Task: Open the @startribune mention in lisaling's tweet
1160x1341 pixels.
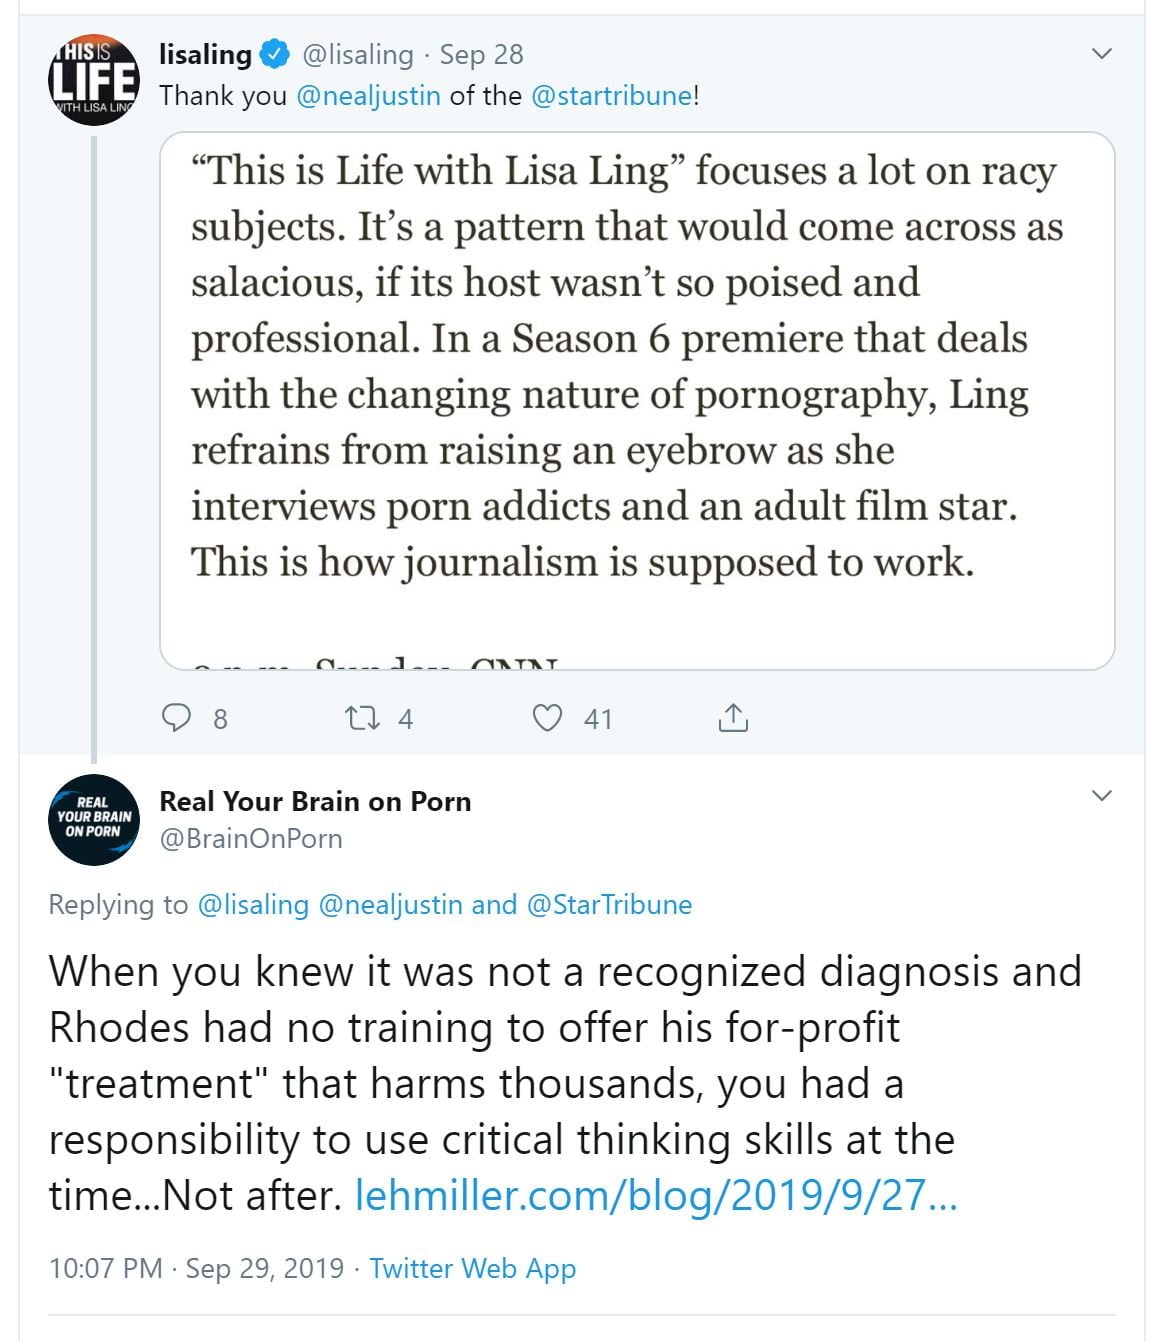Action: click(x=612, y=96)
